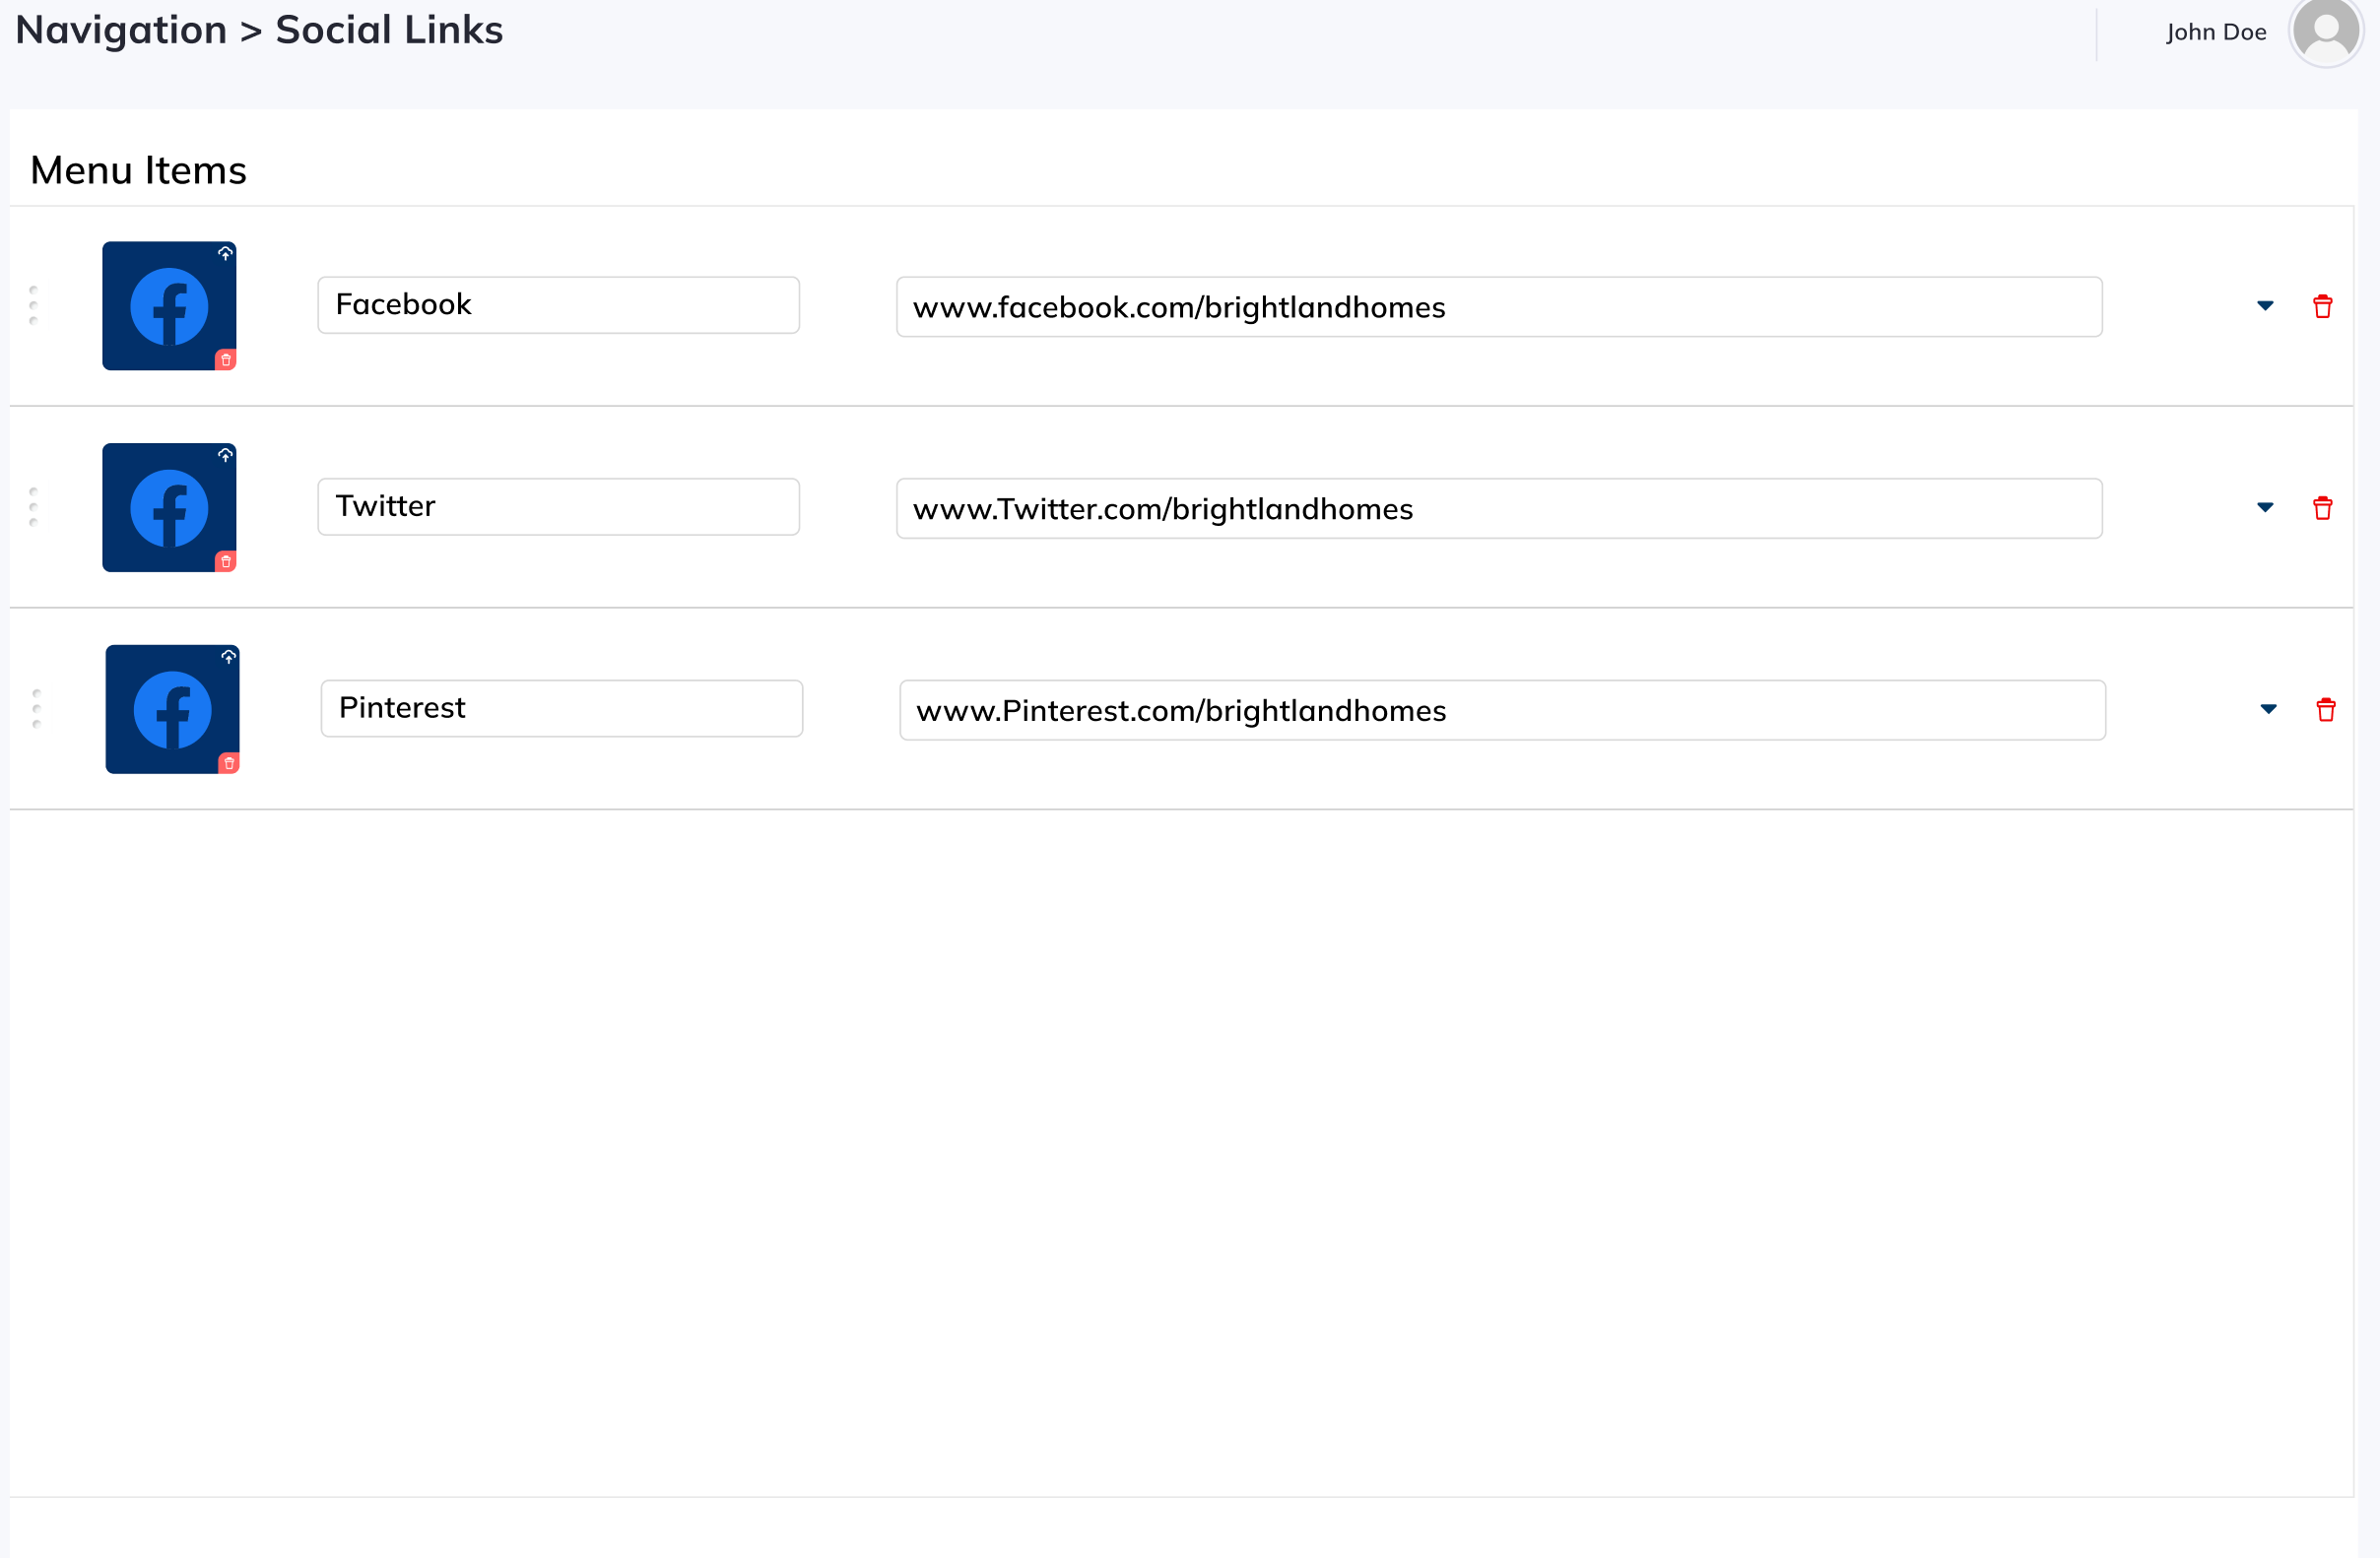
Task: Upload new icon for Twitter item
Action: [x=225, y=456]
